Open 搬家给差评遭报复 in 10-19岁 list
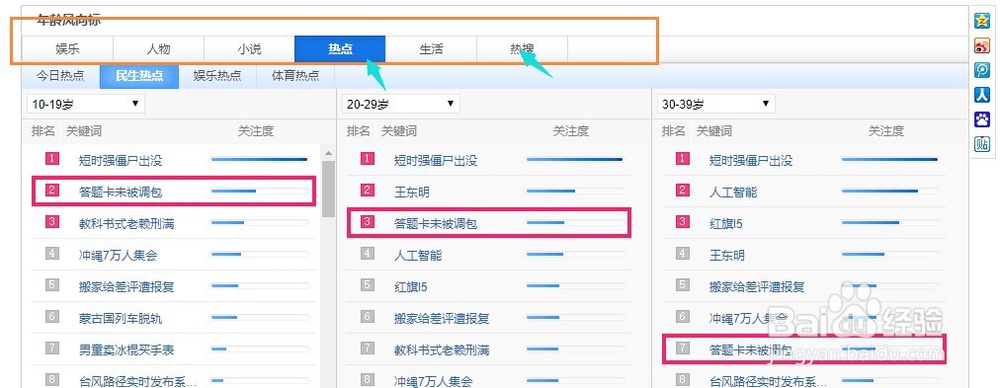Viewport: 1000px width, 388px height. point(126,287)
